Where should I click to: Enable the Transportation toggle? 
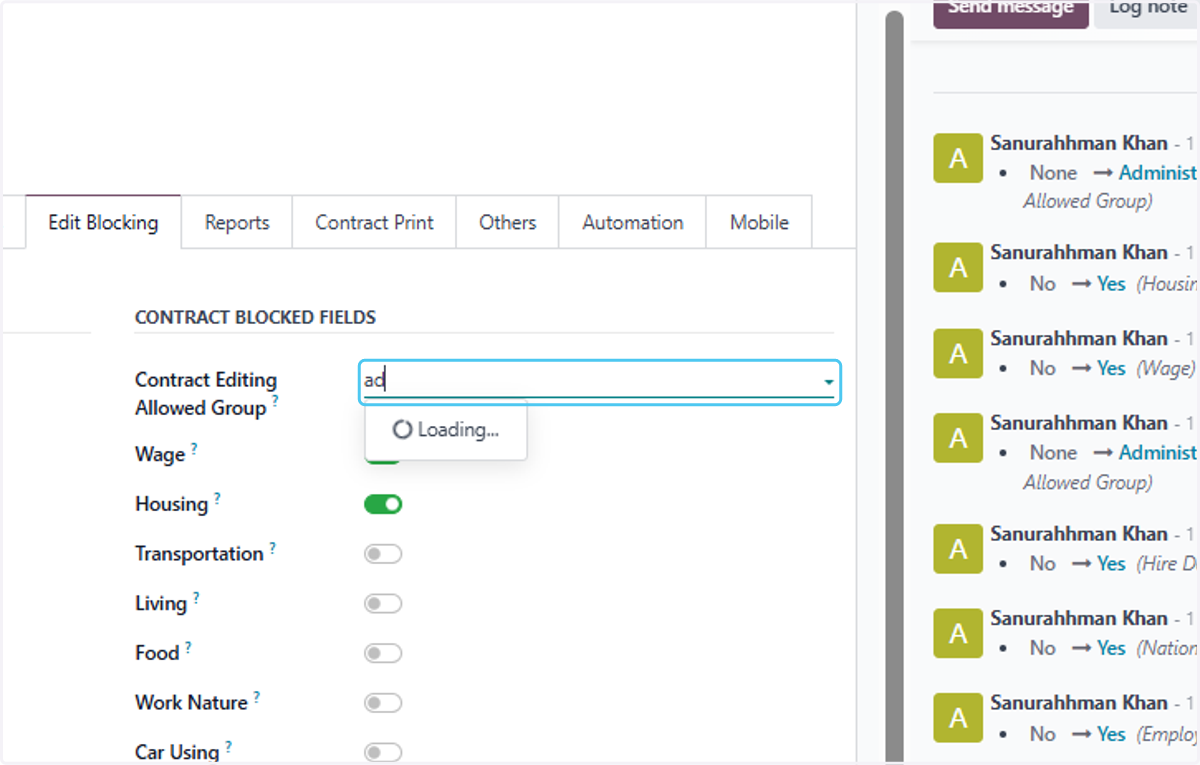coord(383,554)
